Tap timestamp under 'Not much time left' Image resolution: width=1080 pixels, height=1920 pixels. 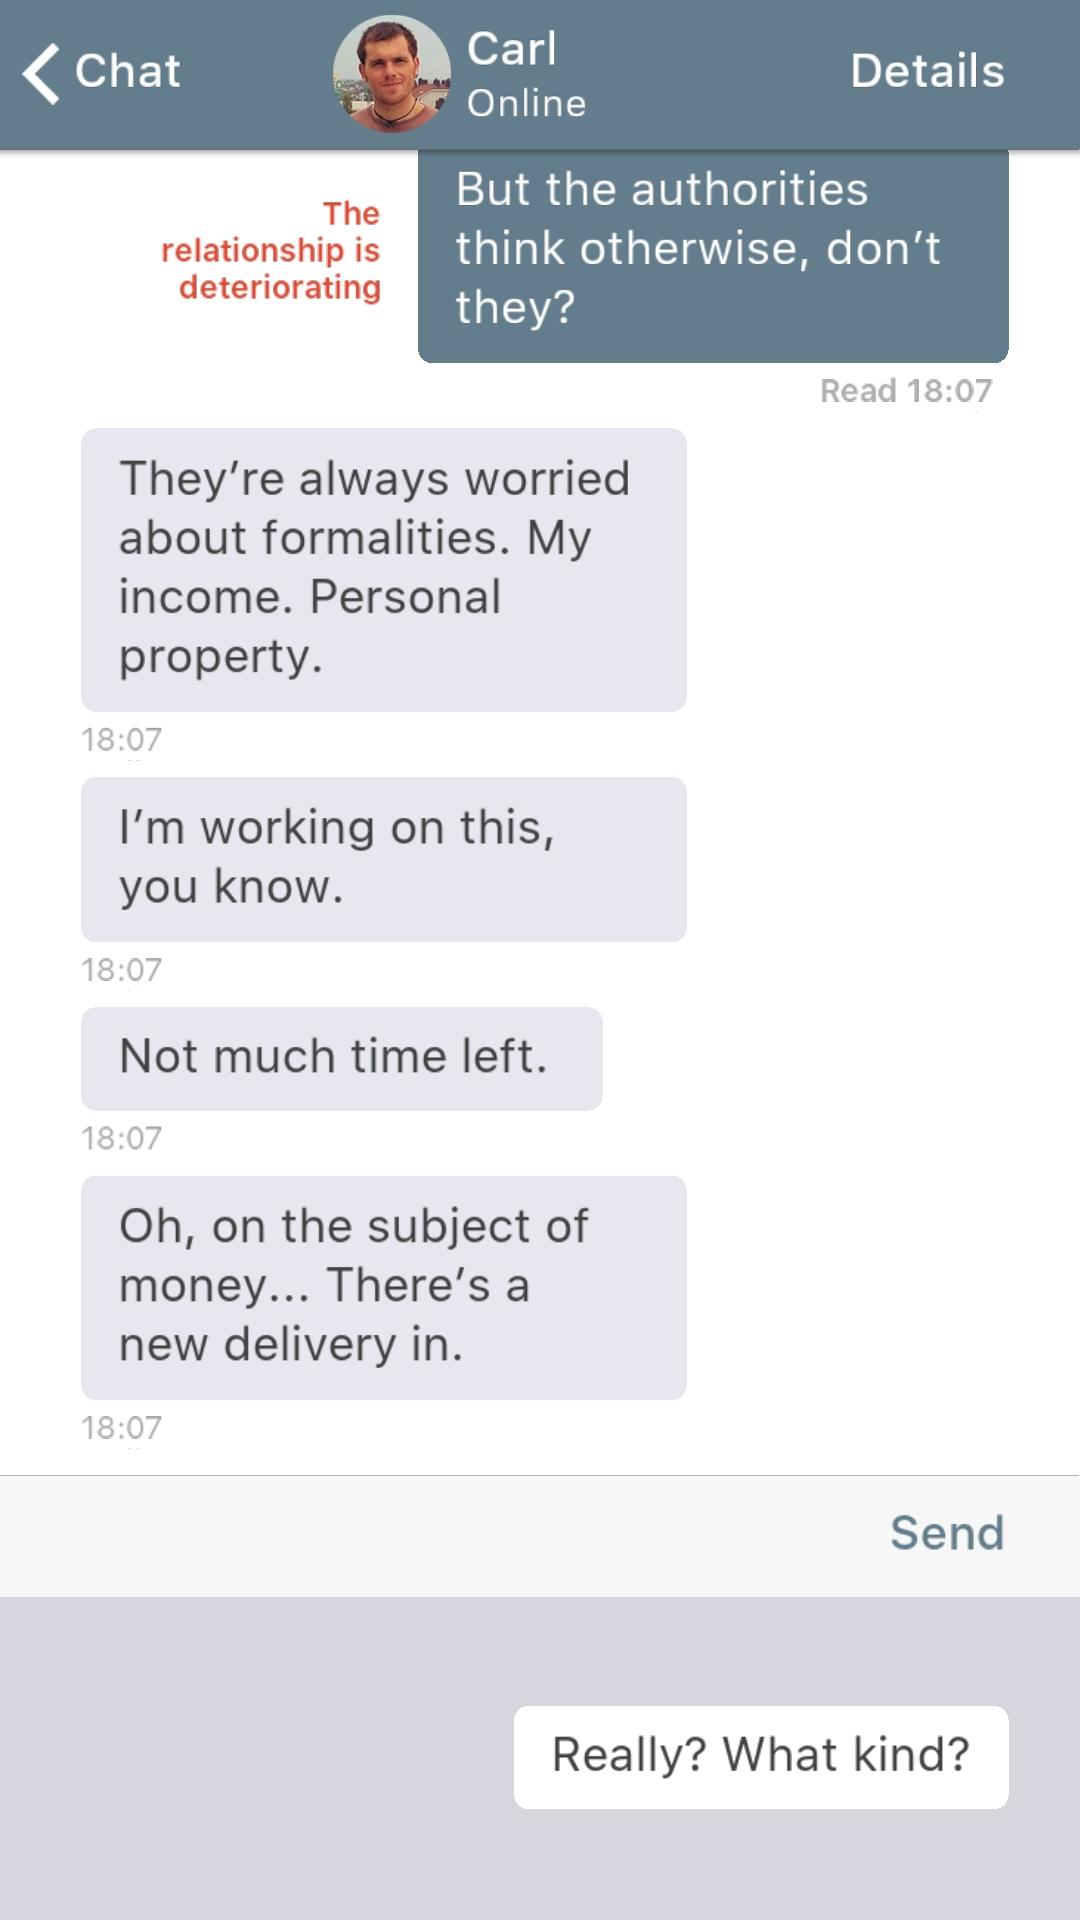pyautogui.click(x=121, y=1138)
